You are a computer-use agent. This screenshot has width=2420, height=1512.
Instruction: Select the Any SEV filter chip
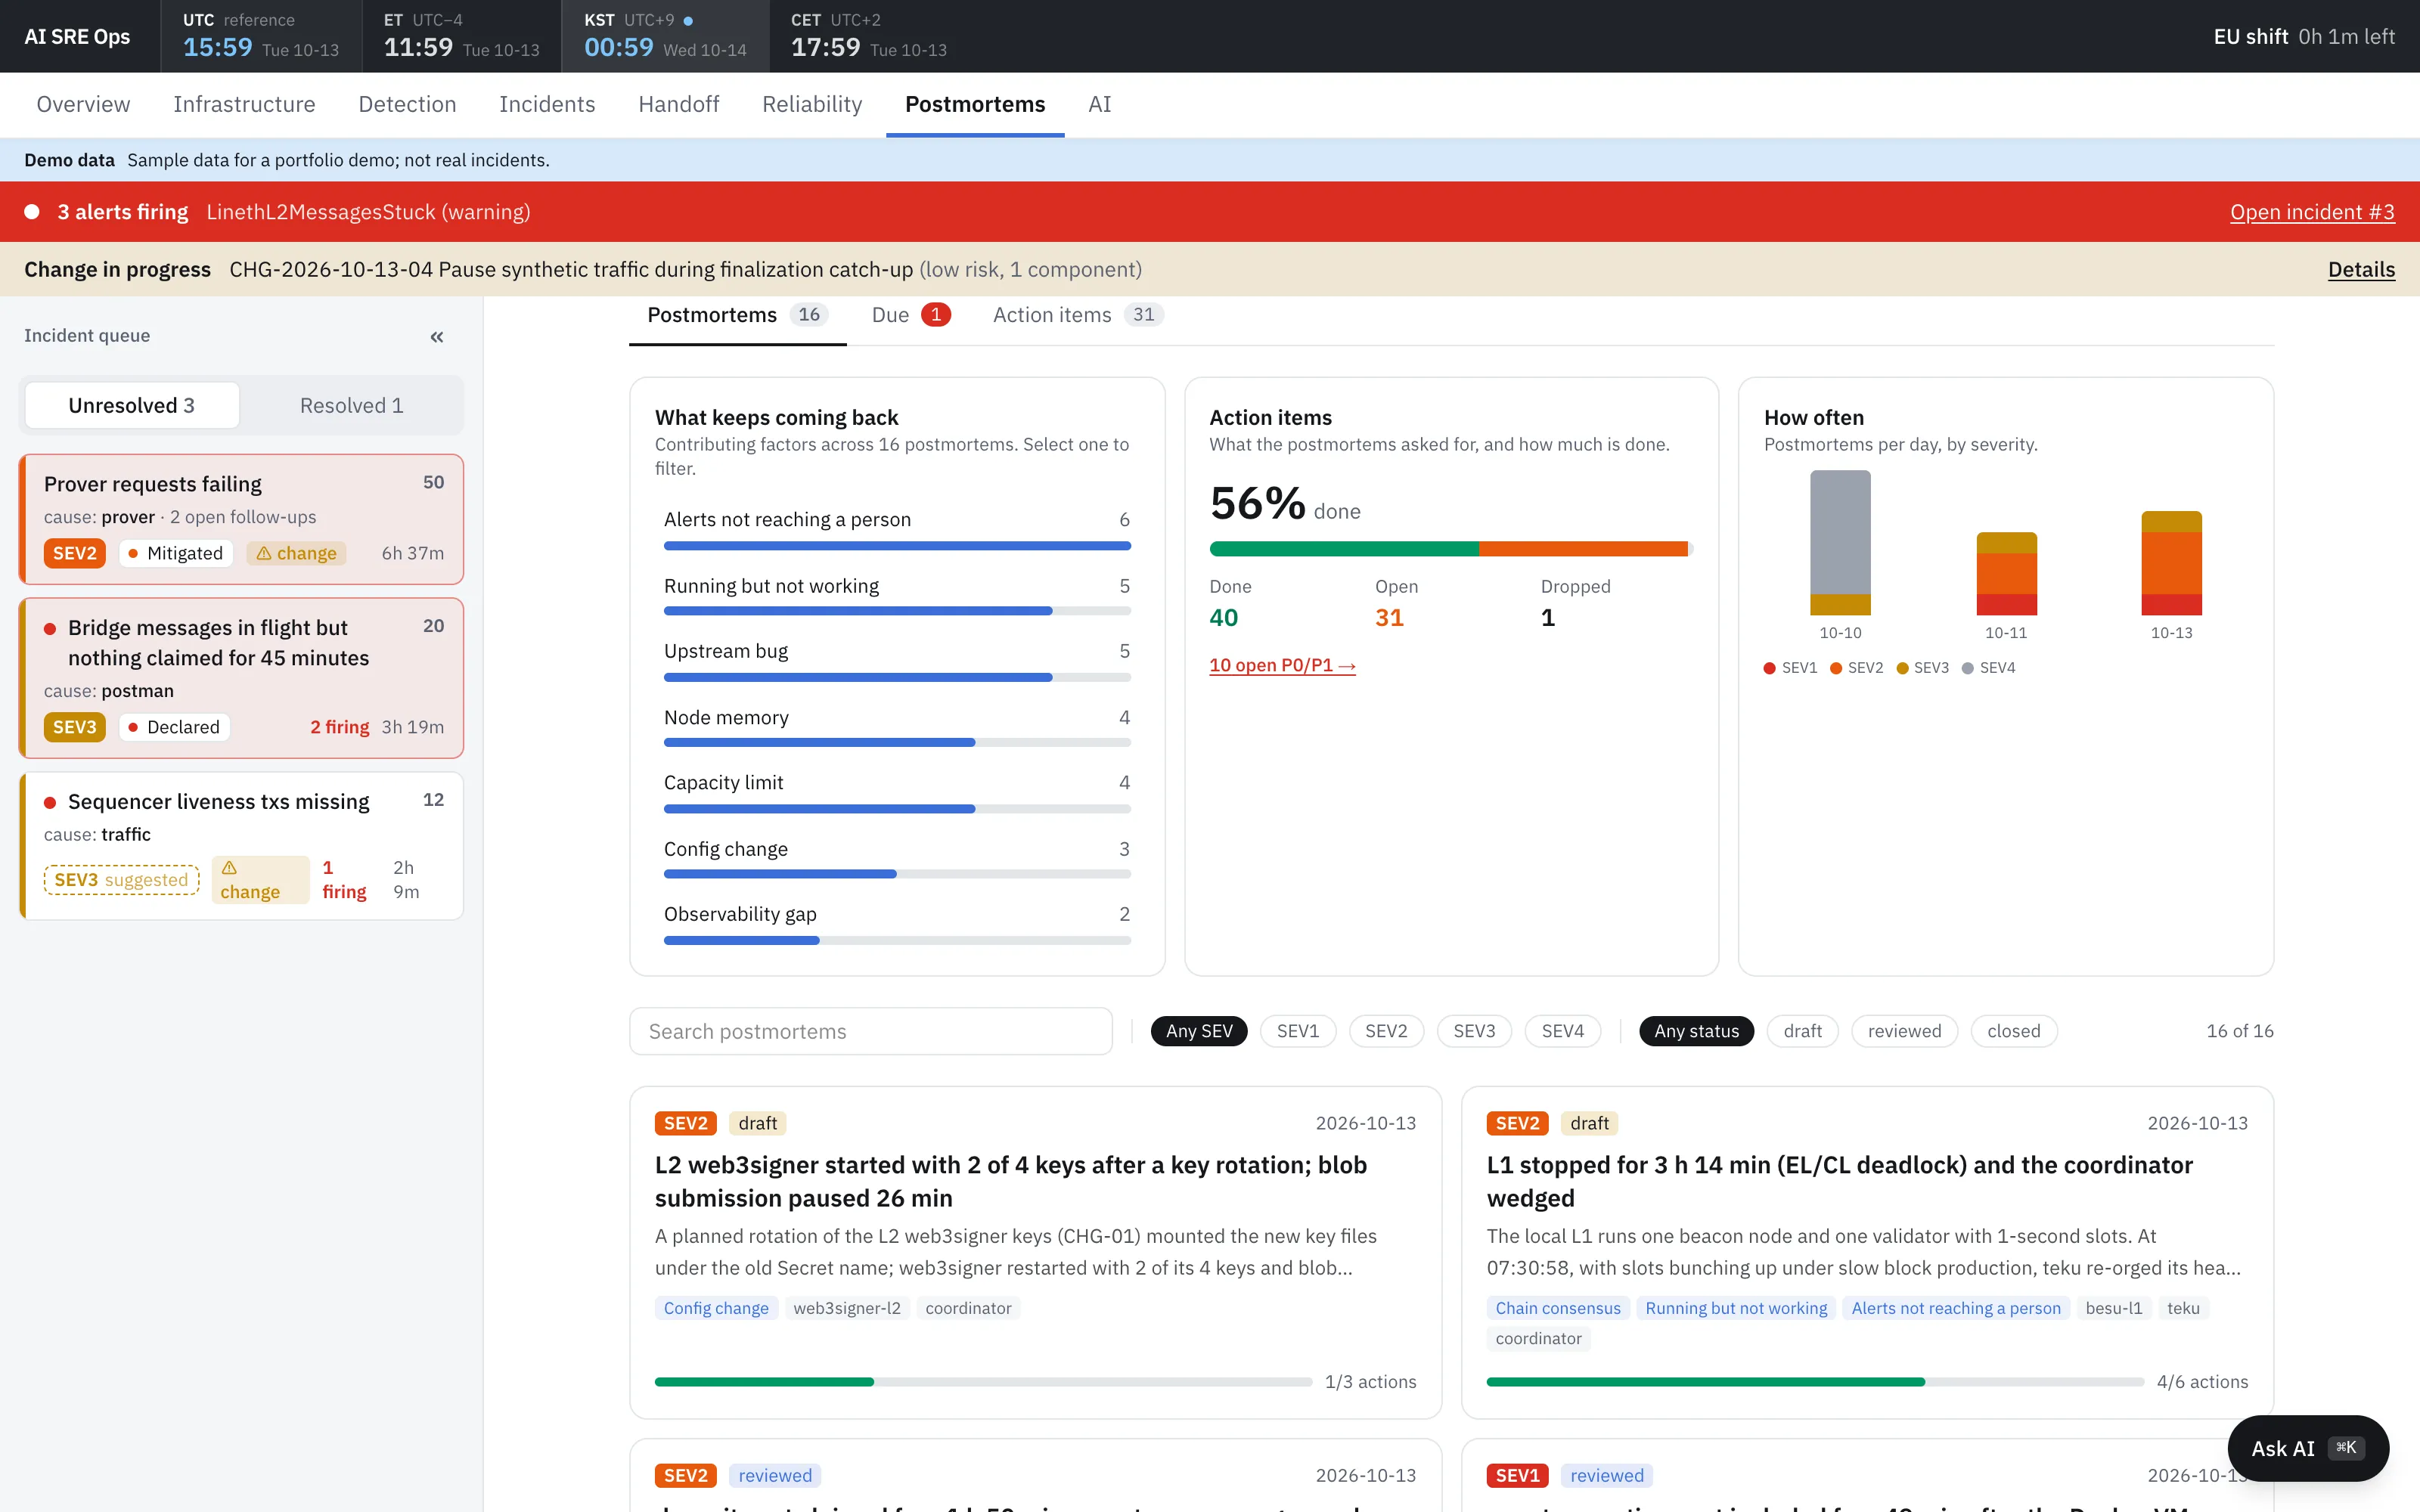pyautogui.click(x=1199, y=1031)
